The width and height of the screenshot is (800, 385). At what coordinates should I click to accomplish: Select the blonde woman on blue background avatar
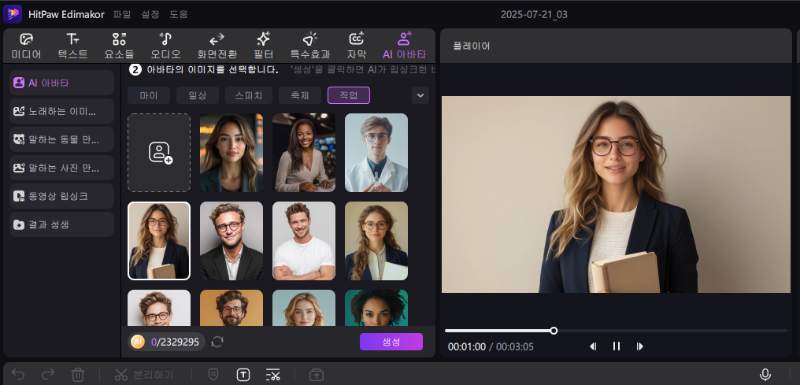click(304, 308)
